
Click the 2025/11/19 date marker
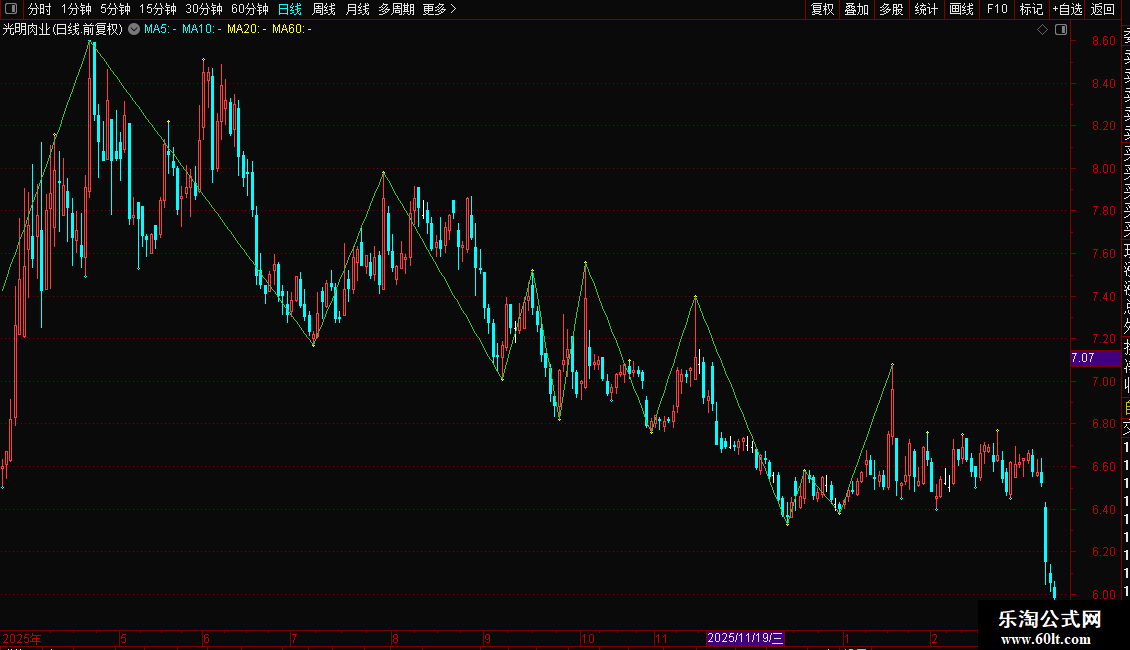(745, 638)
